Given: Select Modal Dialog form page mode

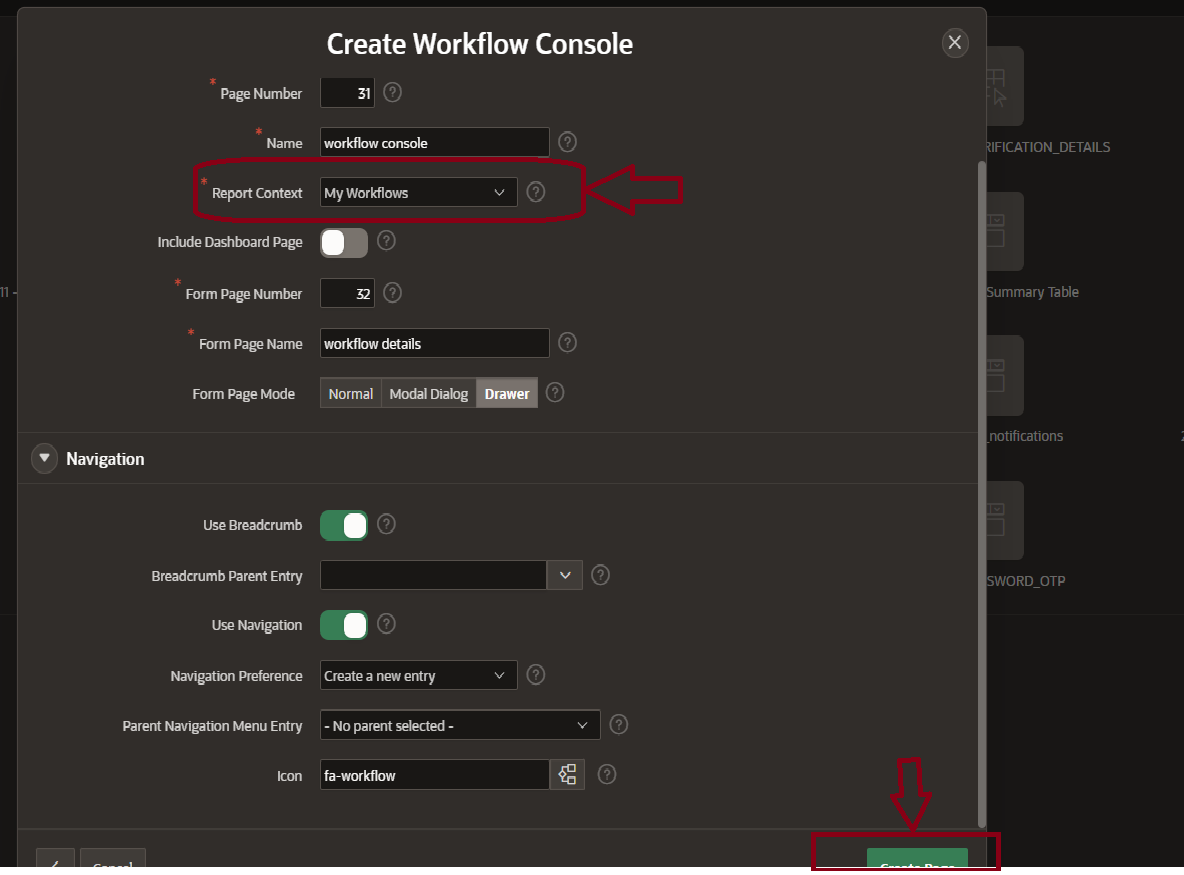Looking at the screenshot, I should (x=429, y=393).
